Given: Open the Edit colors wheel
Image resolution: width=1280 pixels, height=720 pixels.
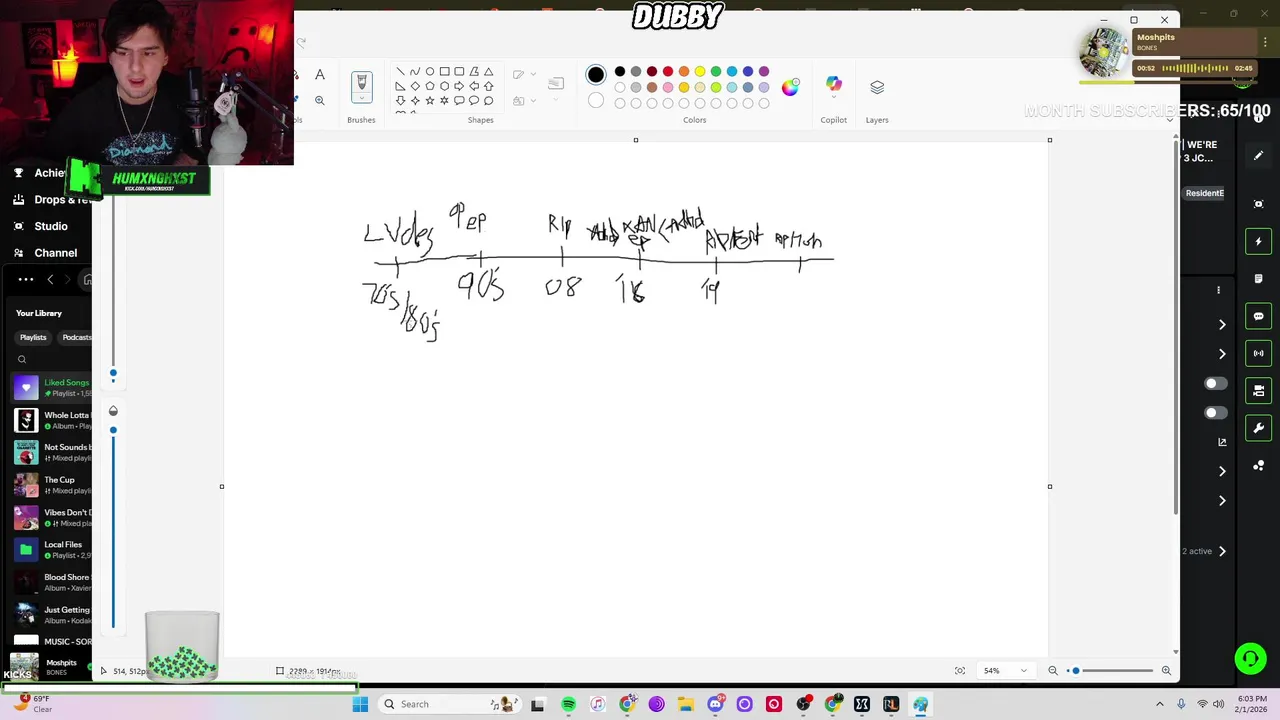Looking at the screenshot, I should click(x=790, y=87).
